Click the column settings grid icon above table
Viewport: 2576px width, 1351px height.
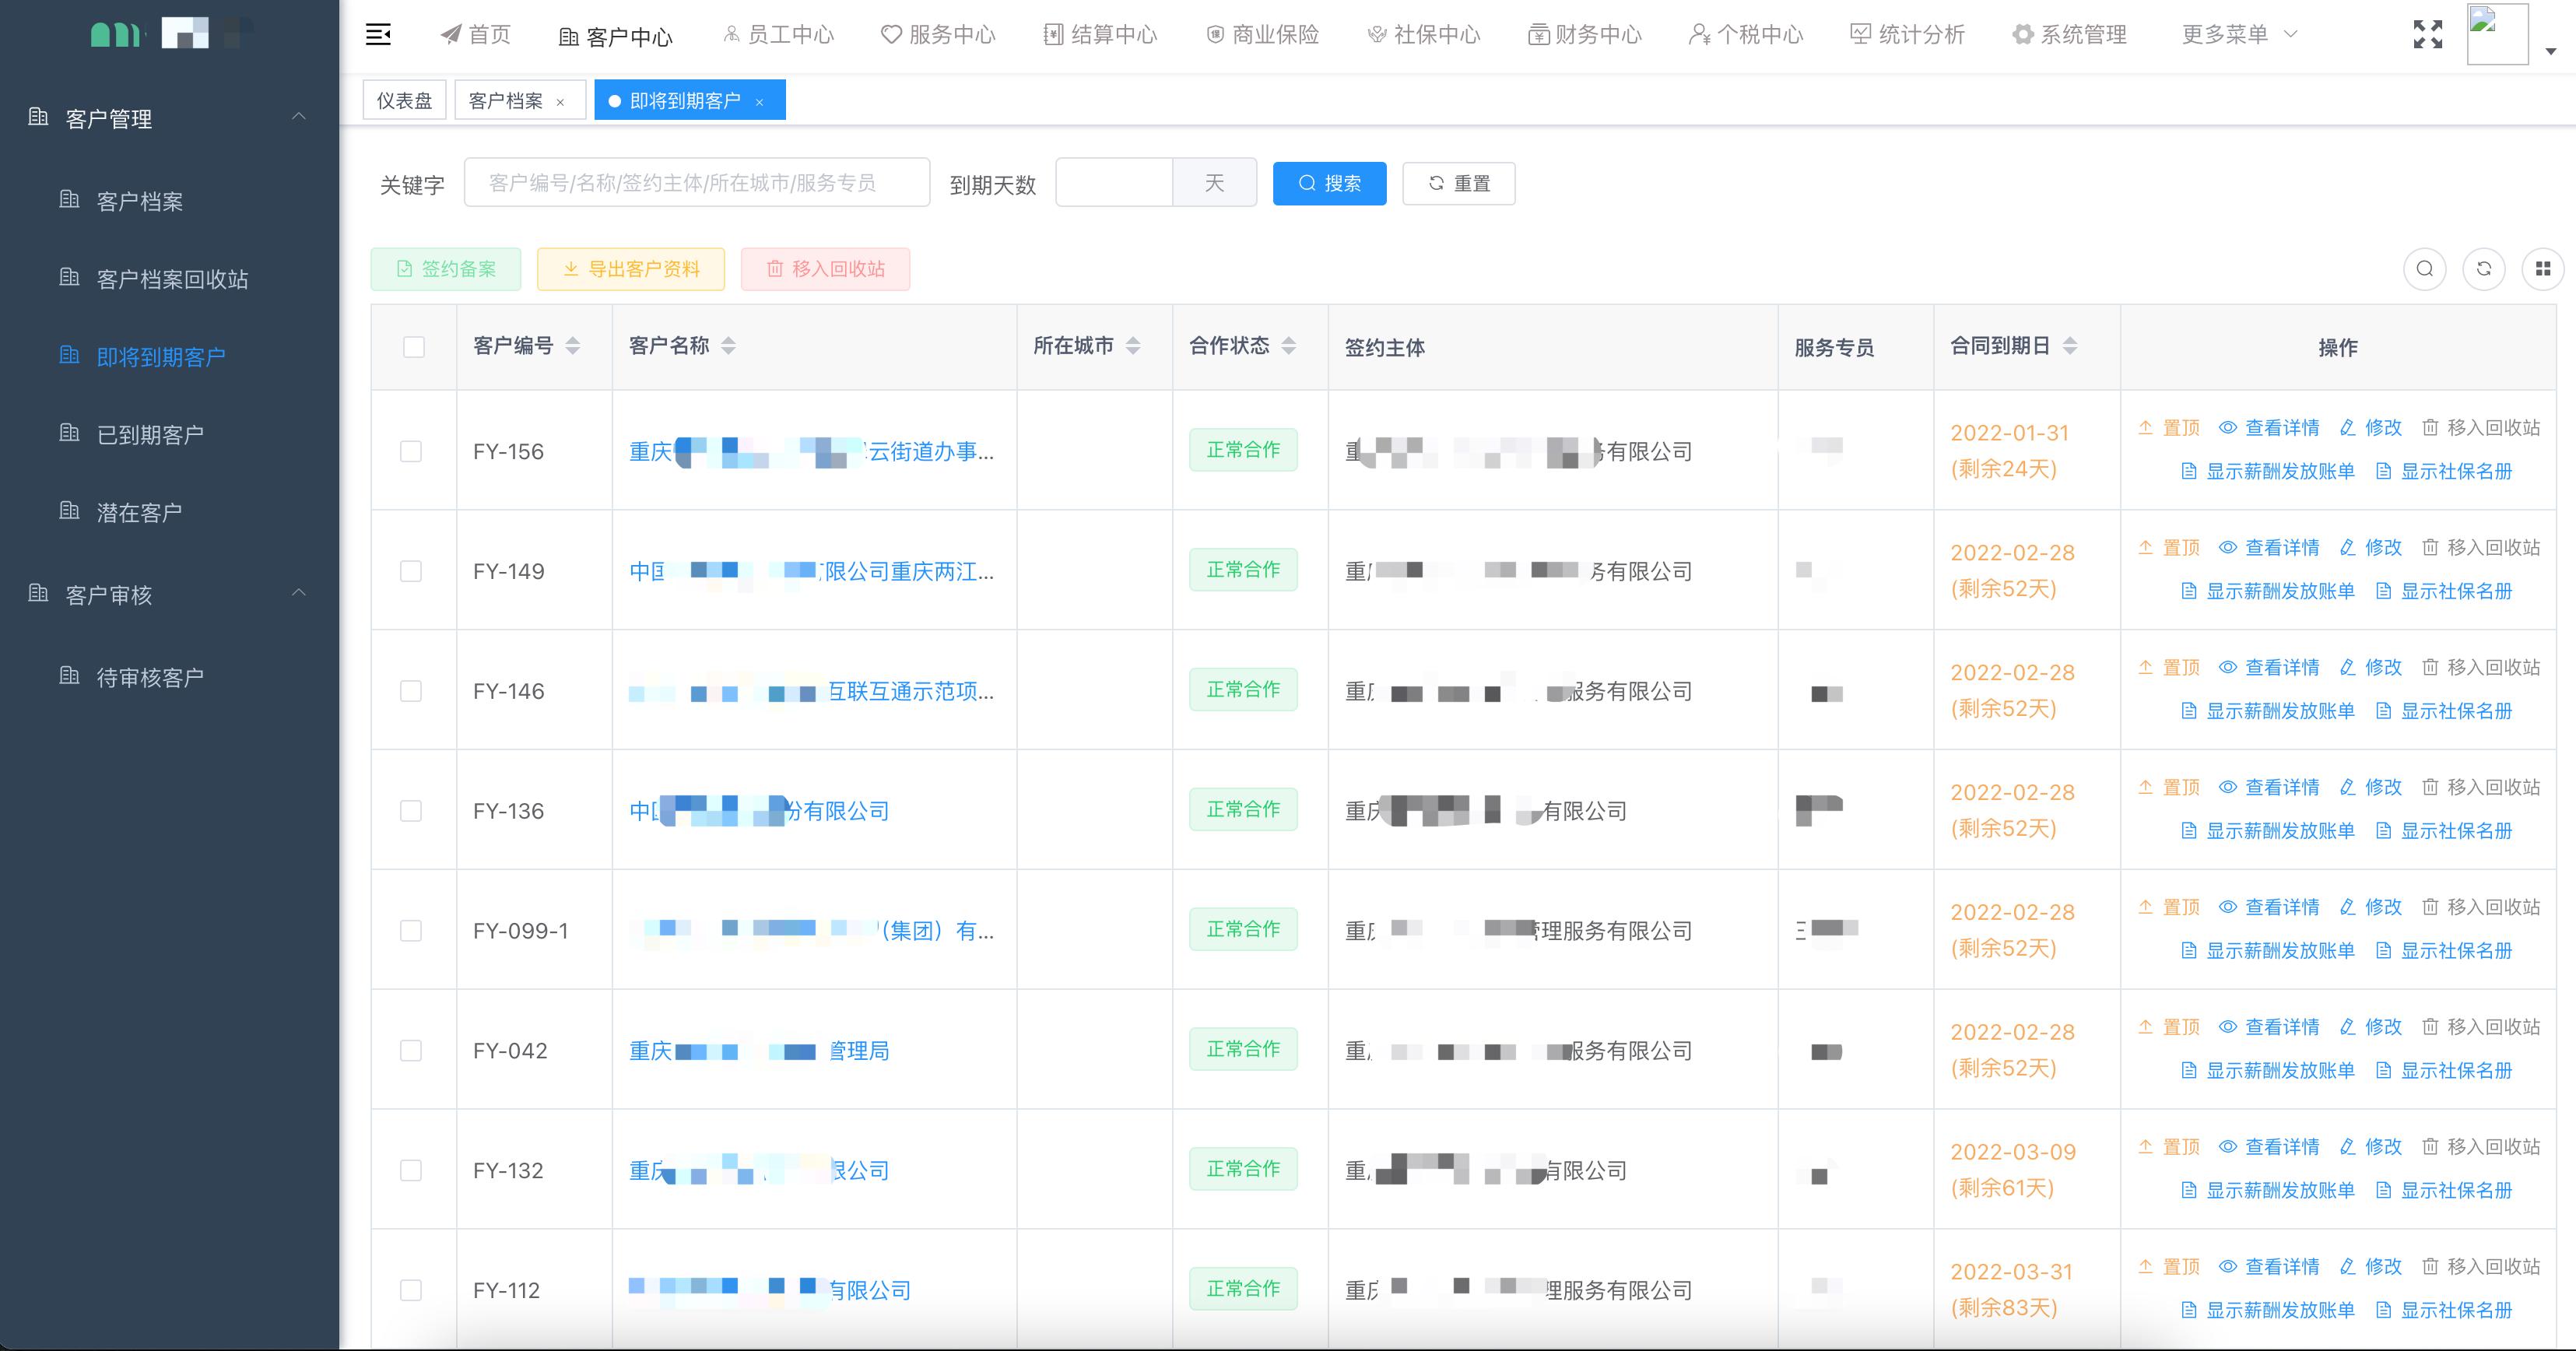point(2544,268)
